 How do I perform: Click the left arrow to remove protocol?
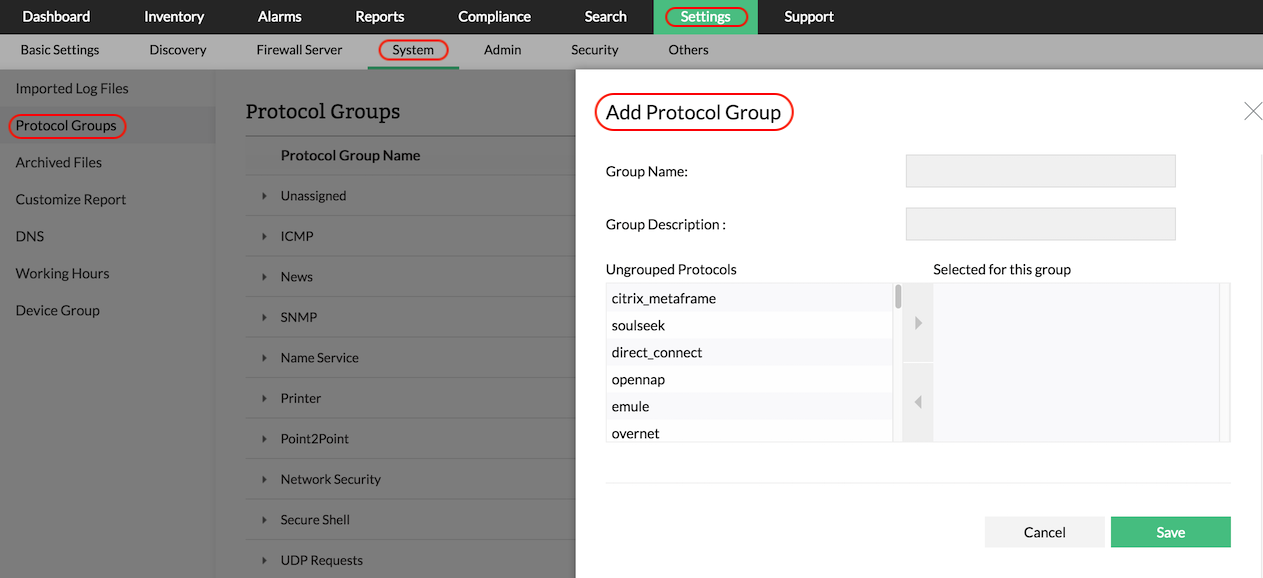point(918,402)
